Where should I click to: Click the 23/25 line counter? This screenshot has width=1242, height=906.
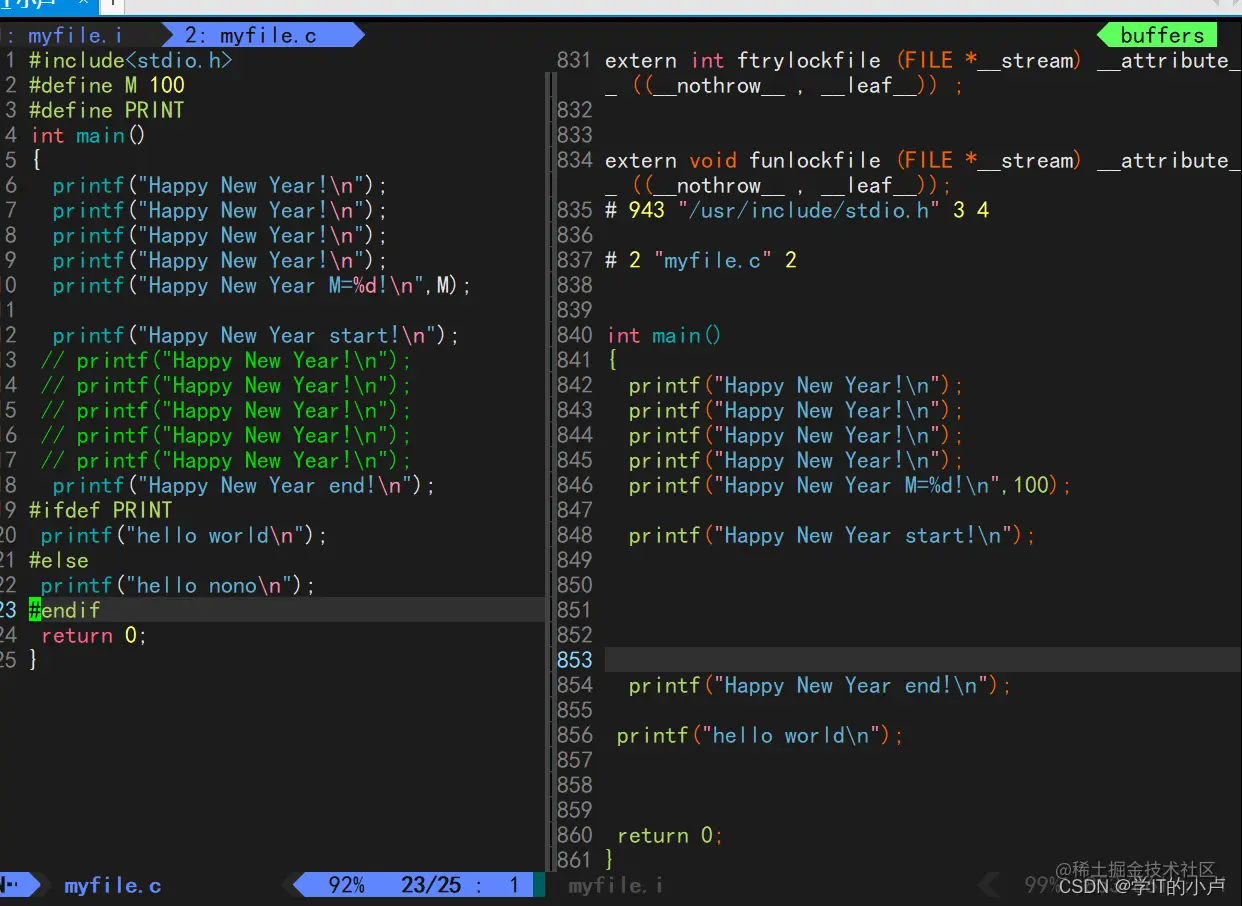point(431,885)
